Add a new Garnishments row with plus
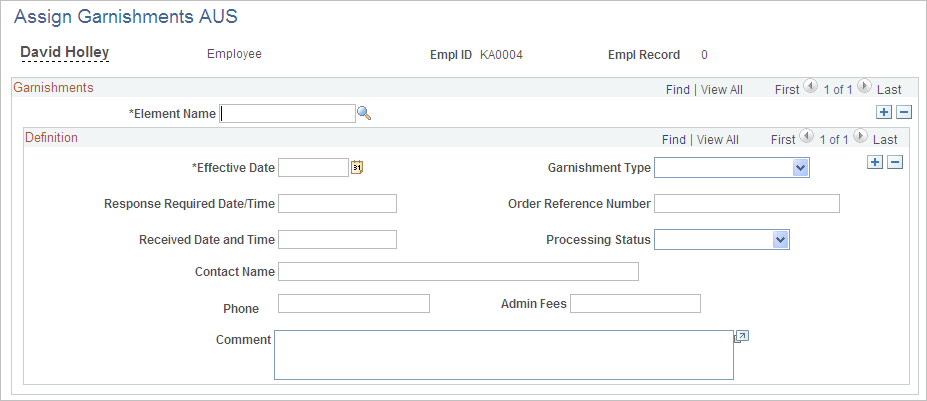927x401 pixels. [x=884, y=112]
